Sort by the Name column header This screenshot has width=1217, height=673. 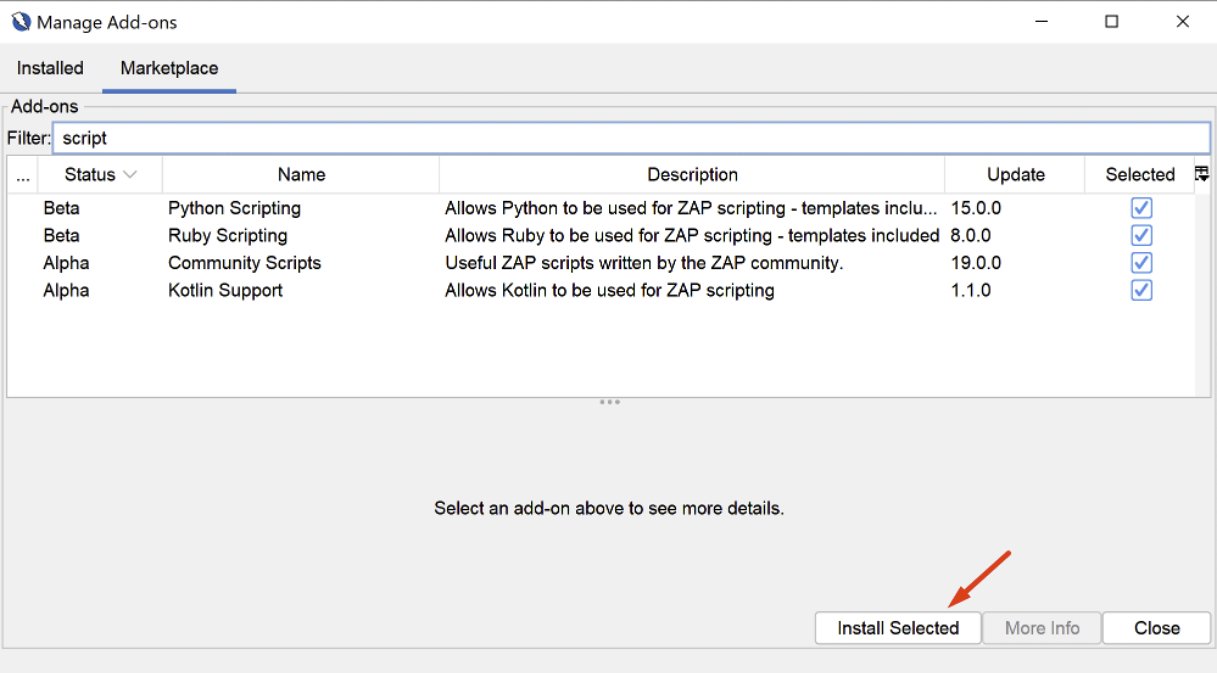click(x=300, y=173)
